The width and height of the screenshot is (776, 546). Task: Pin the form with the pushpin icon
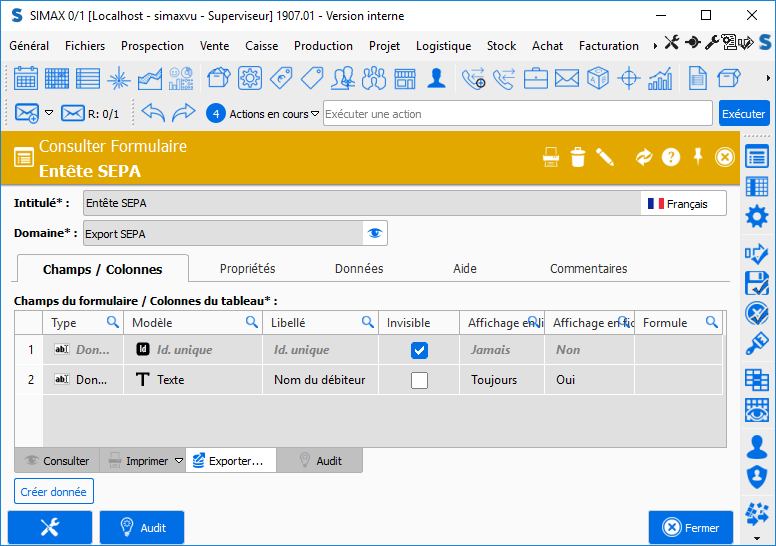tap(698, 157)
